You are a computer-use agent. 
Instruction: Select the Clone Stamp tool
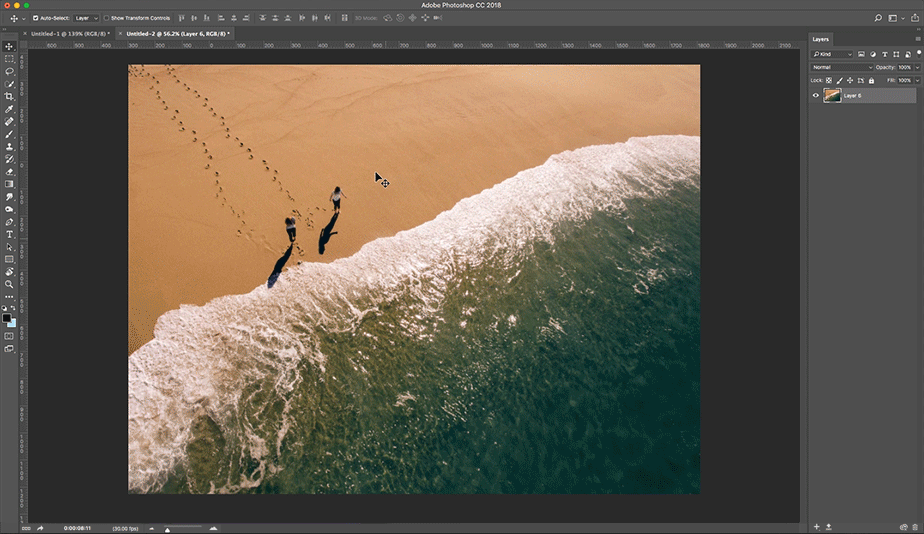pos(9,147)
